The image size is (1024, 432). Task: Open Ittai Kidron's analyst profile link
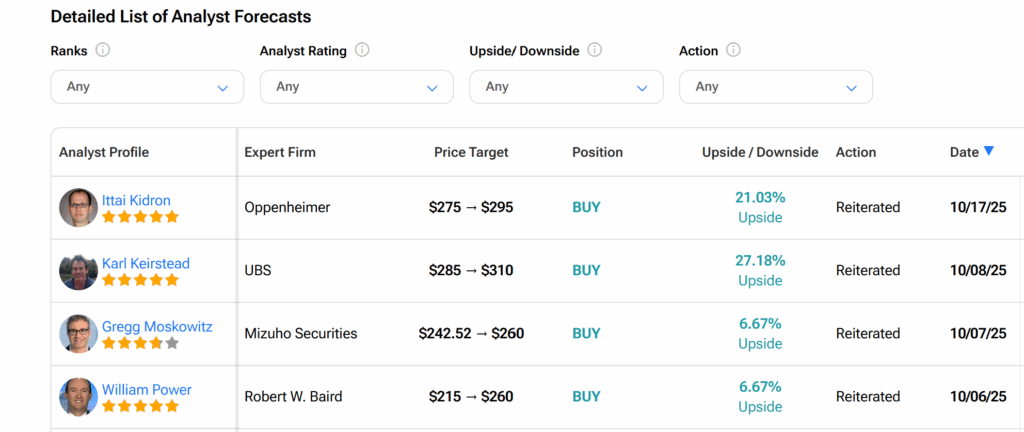(x=139, y=200)
